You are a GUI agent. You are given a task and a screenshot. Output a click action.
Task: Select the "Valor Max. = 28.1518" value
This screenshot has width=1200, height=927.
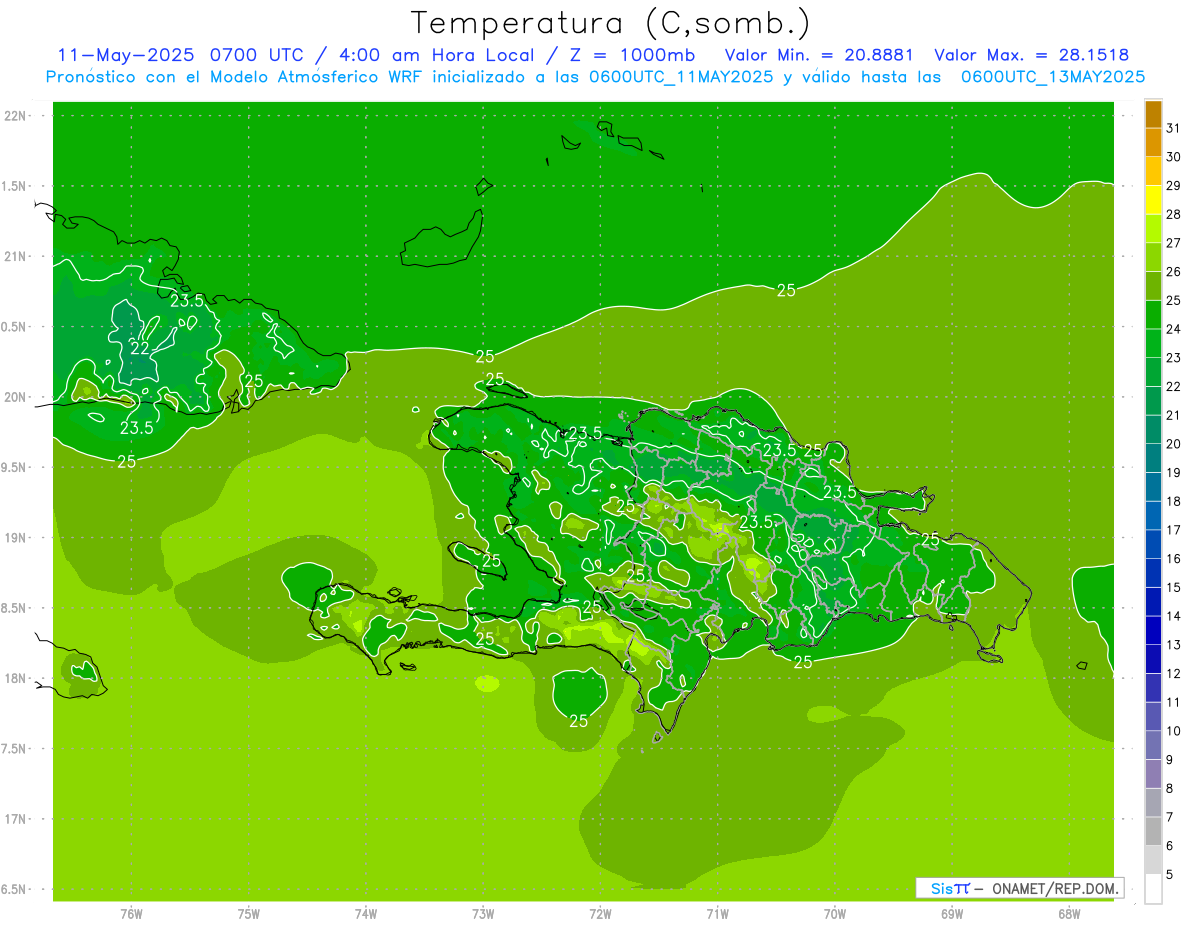tap(1031, 55)
